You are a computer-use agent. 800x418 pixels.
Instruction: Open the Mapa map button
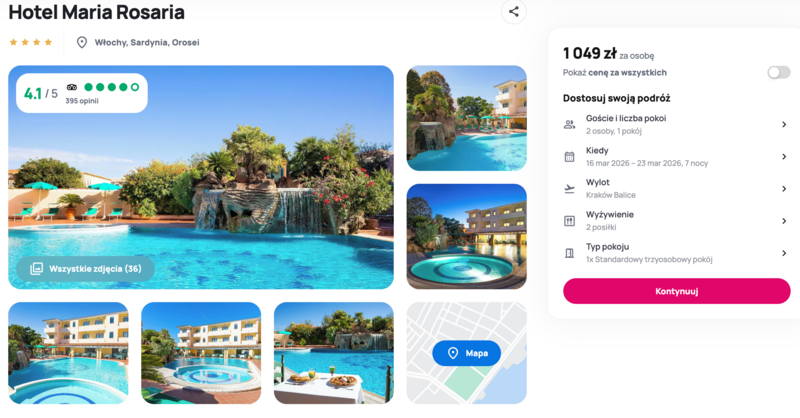click(466, 353)
